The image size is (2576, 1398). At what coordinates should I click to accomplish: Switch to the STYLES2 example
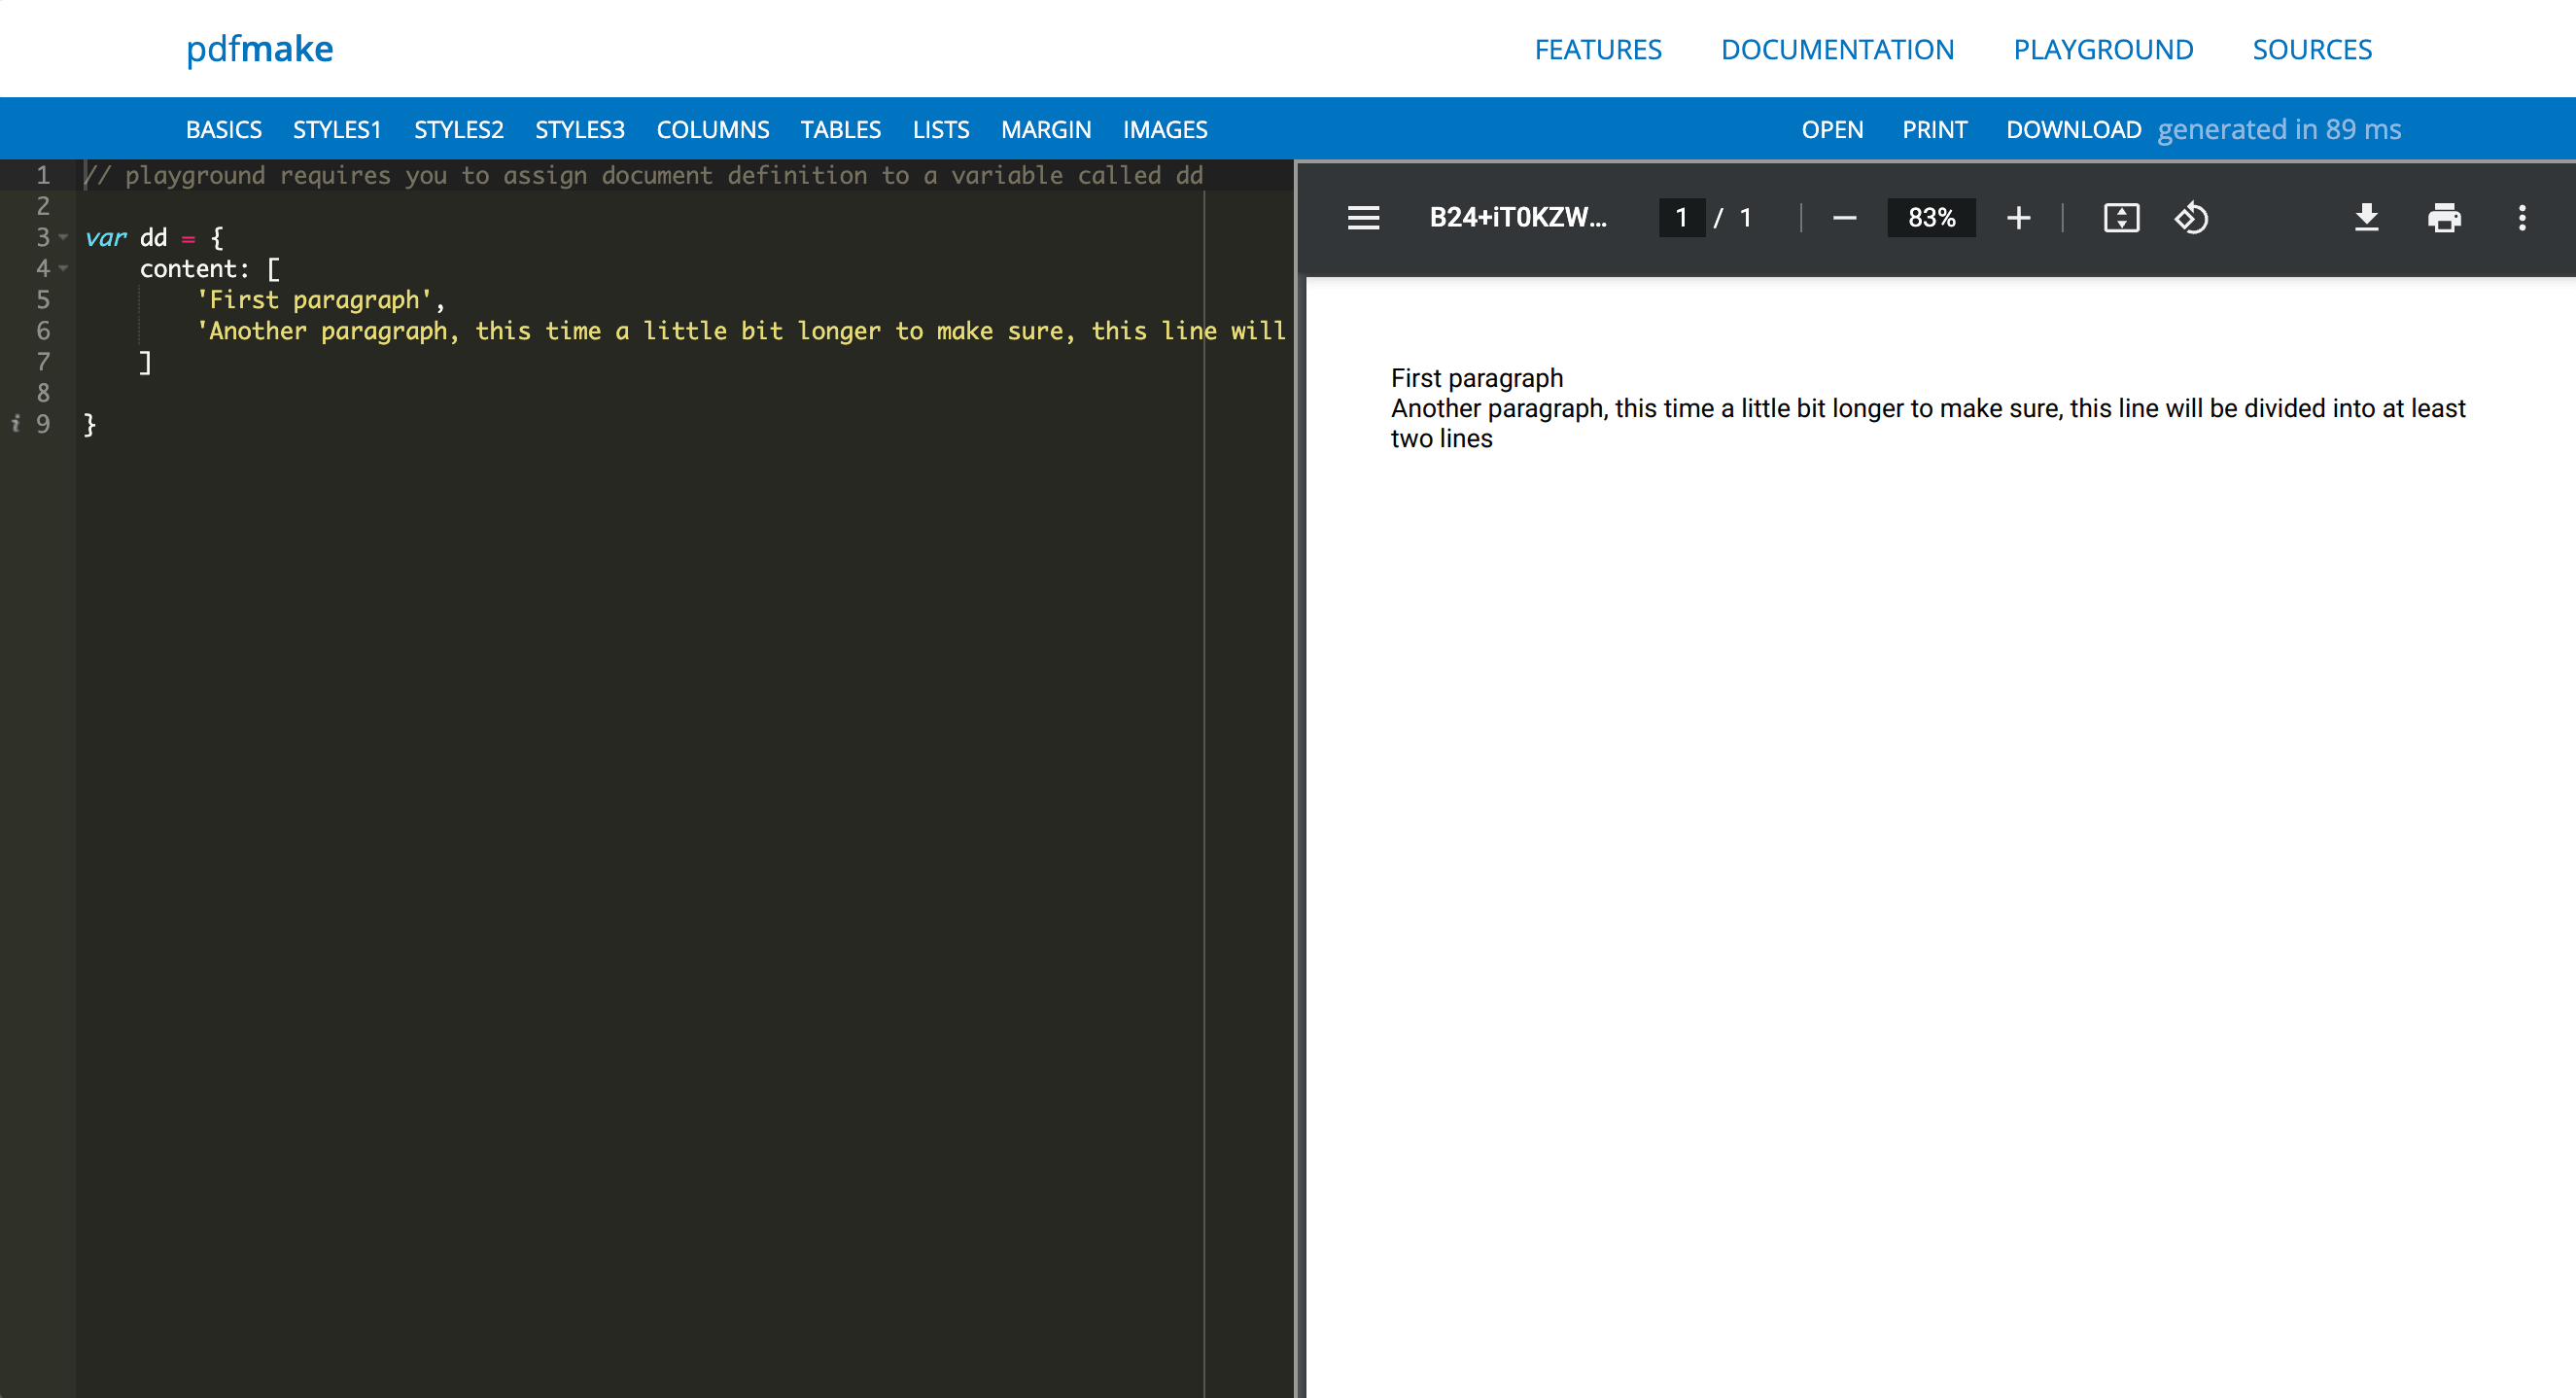458,130
